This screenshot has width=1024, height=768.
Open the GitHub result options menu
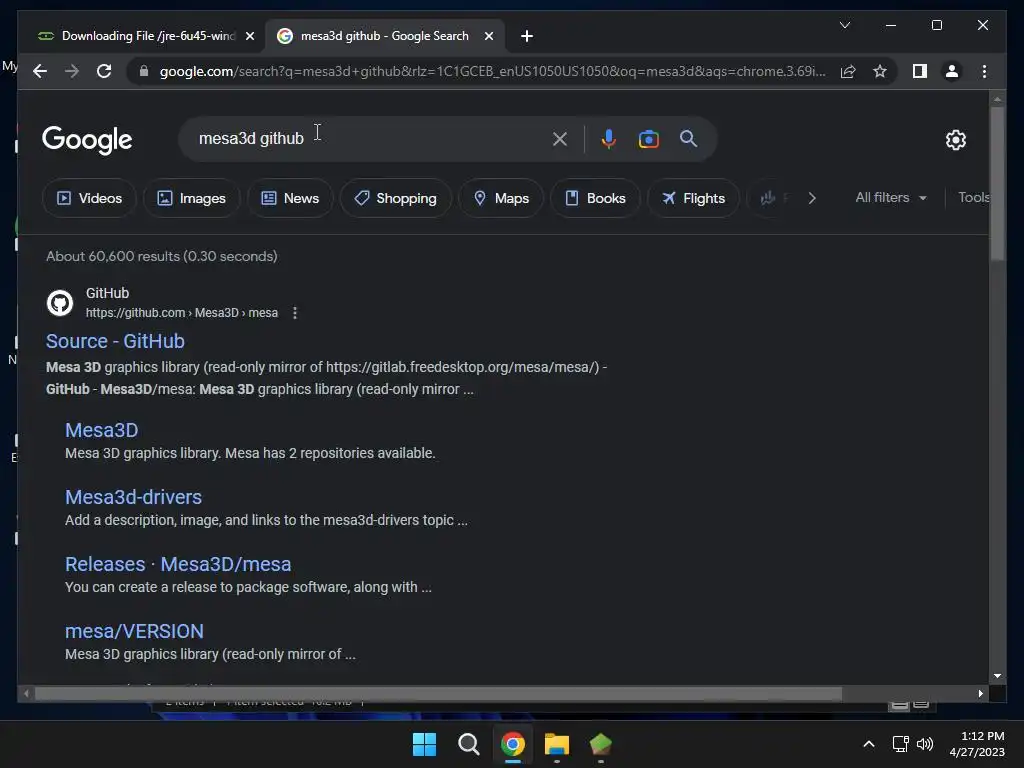pos(295,313)
